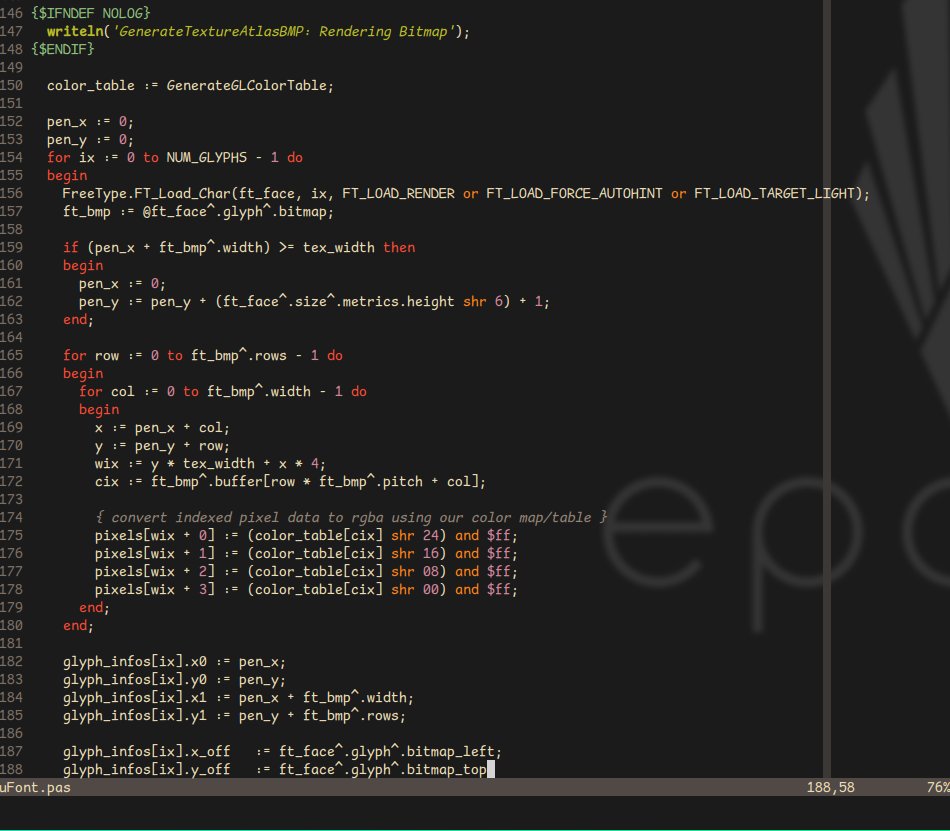This screenshot has width=950, height=831.
Task: Click FT_LOAD_TARGET_LIGHT flag
Action: (774, 193)
